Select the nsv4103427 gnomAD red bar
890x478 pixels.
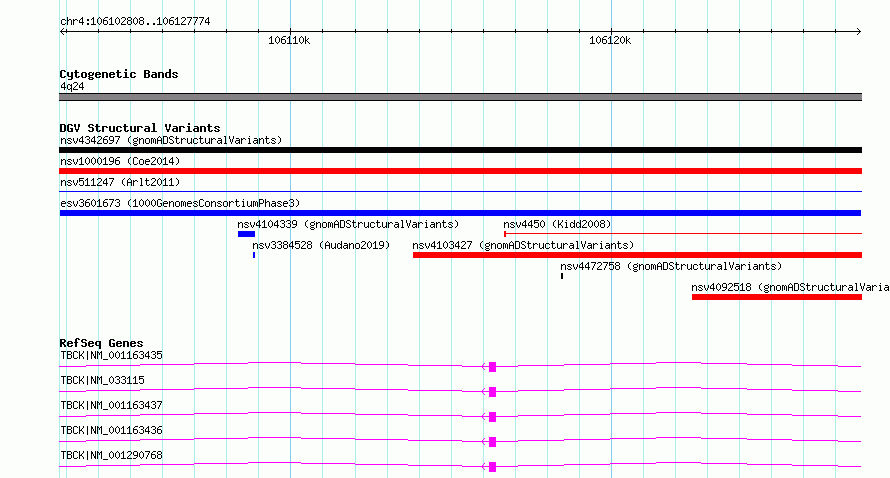coord(637,255)
